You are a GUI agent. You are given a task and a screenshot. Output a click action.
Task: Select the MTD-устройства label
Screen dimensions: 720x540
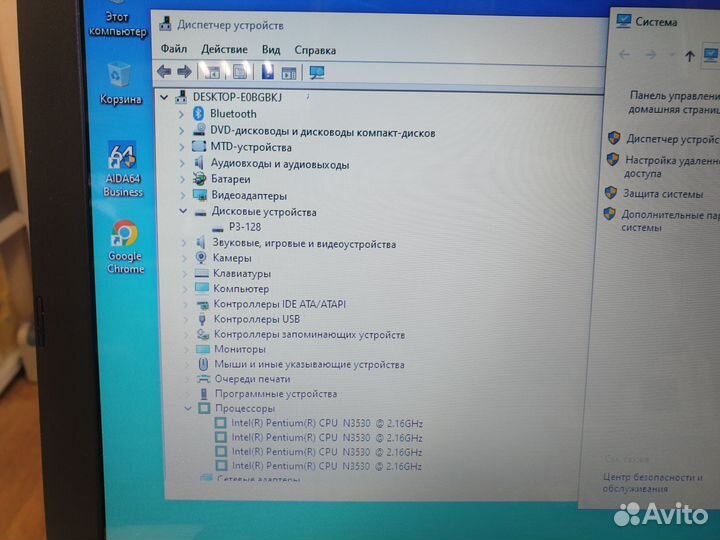(251, 147)
